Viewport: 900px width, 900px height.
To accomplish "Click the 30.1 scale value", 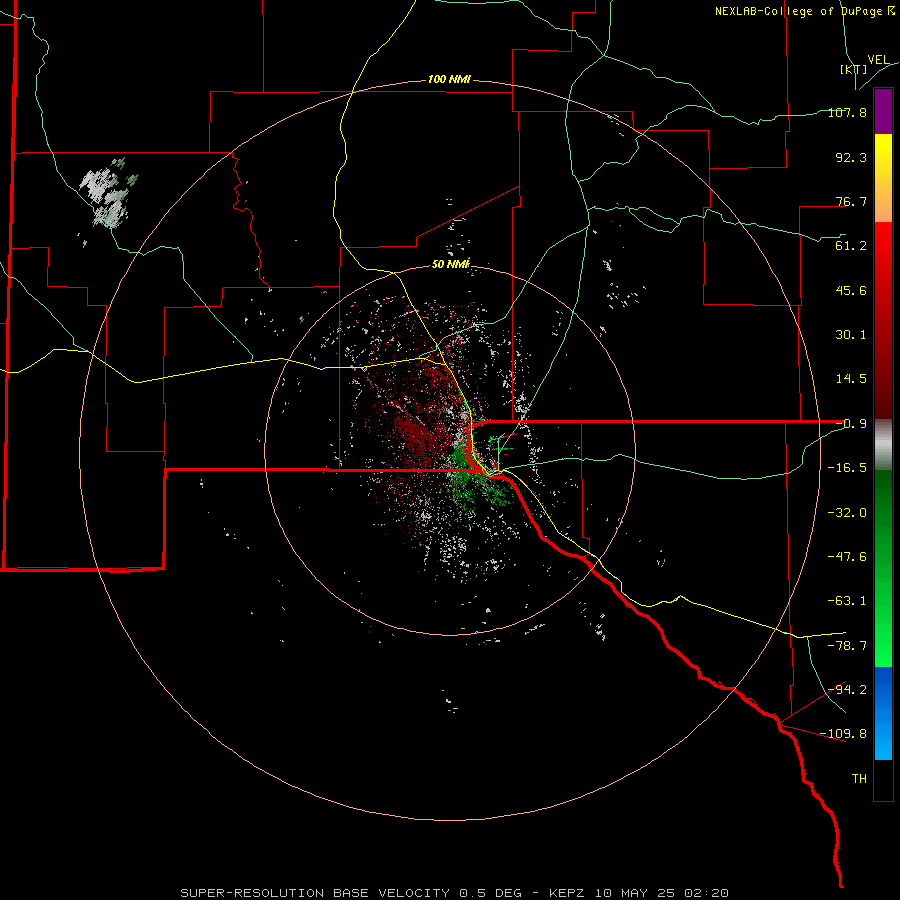I will (851, 335).
